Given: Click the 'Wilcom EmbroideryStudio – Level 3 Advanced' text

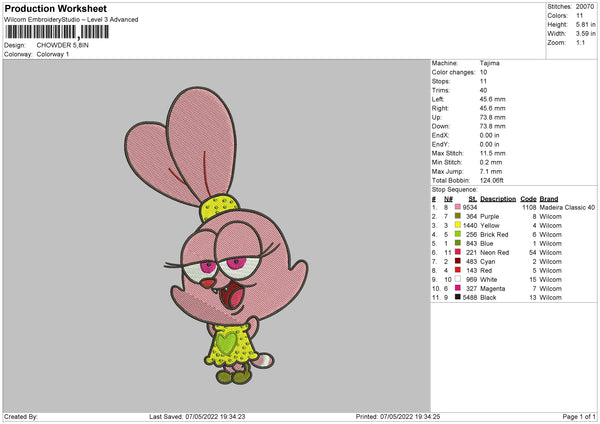Looking at the screenshot, I should [71, 20].
